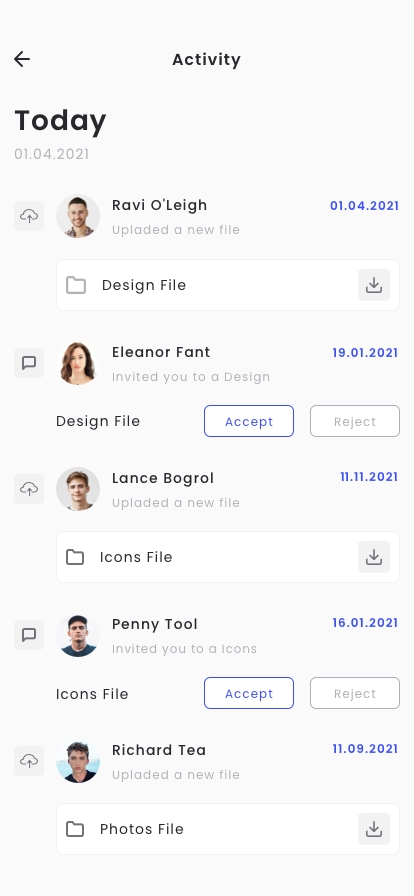The width and height of the screenshot is (414, 896).
Task: Click the date 19.01.2021
Action: click(365, 353)
